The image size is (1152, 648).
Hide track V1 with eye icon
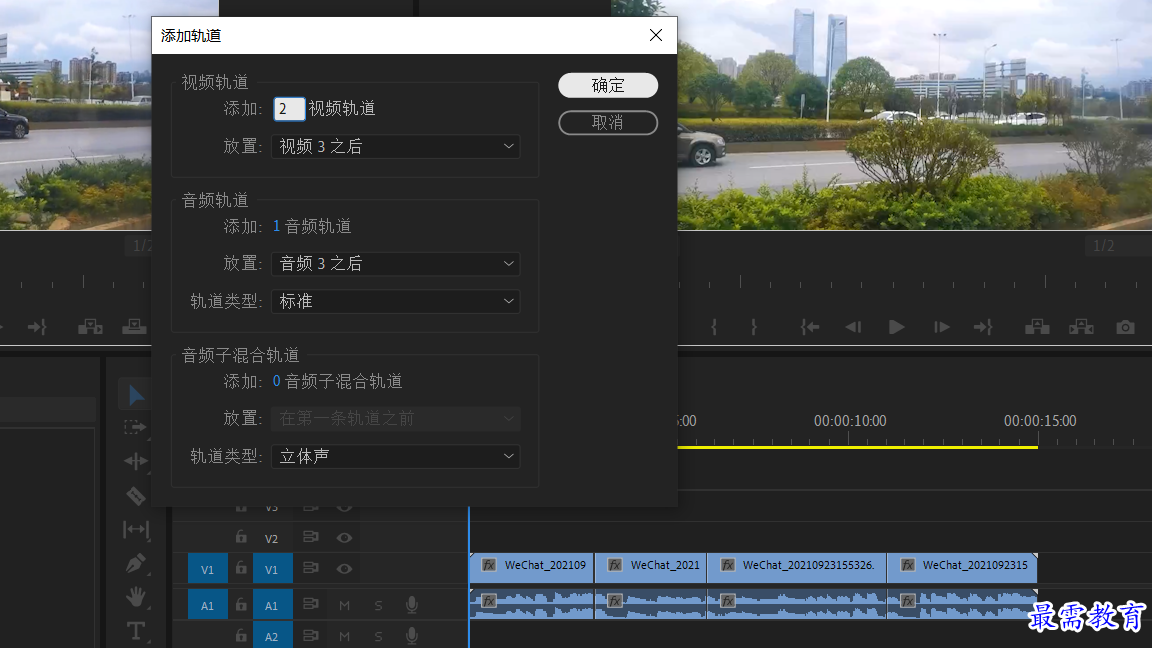point(344,569)
